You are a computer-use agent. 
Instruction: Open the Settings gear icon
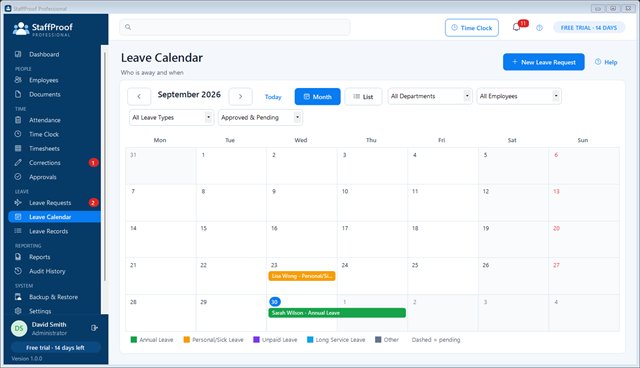pos(18,311)
